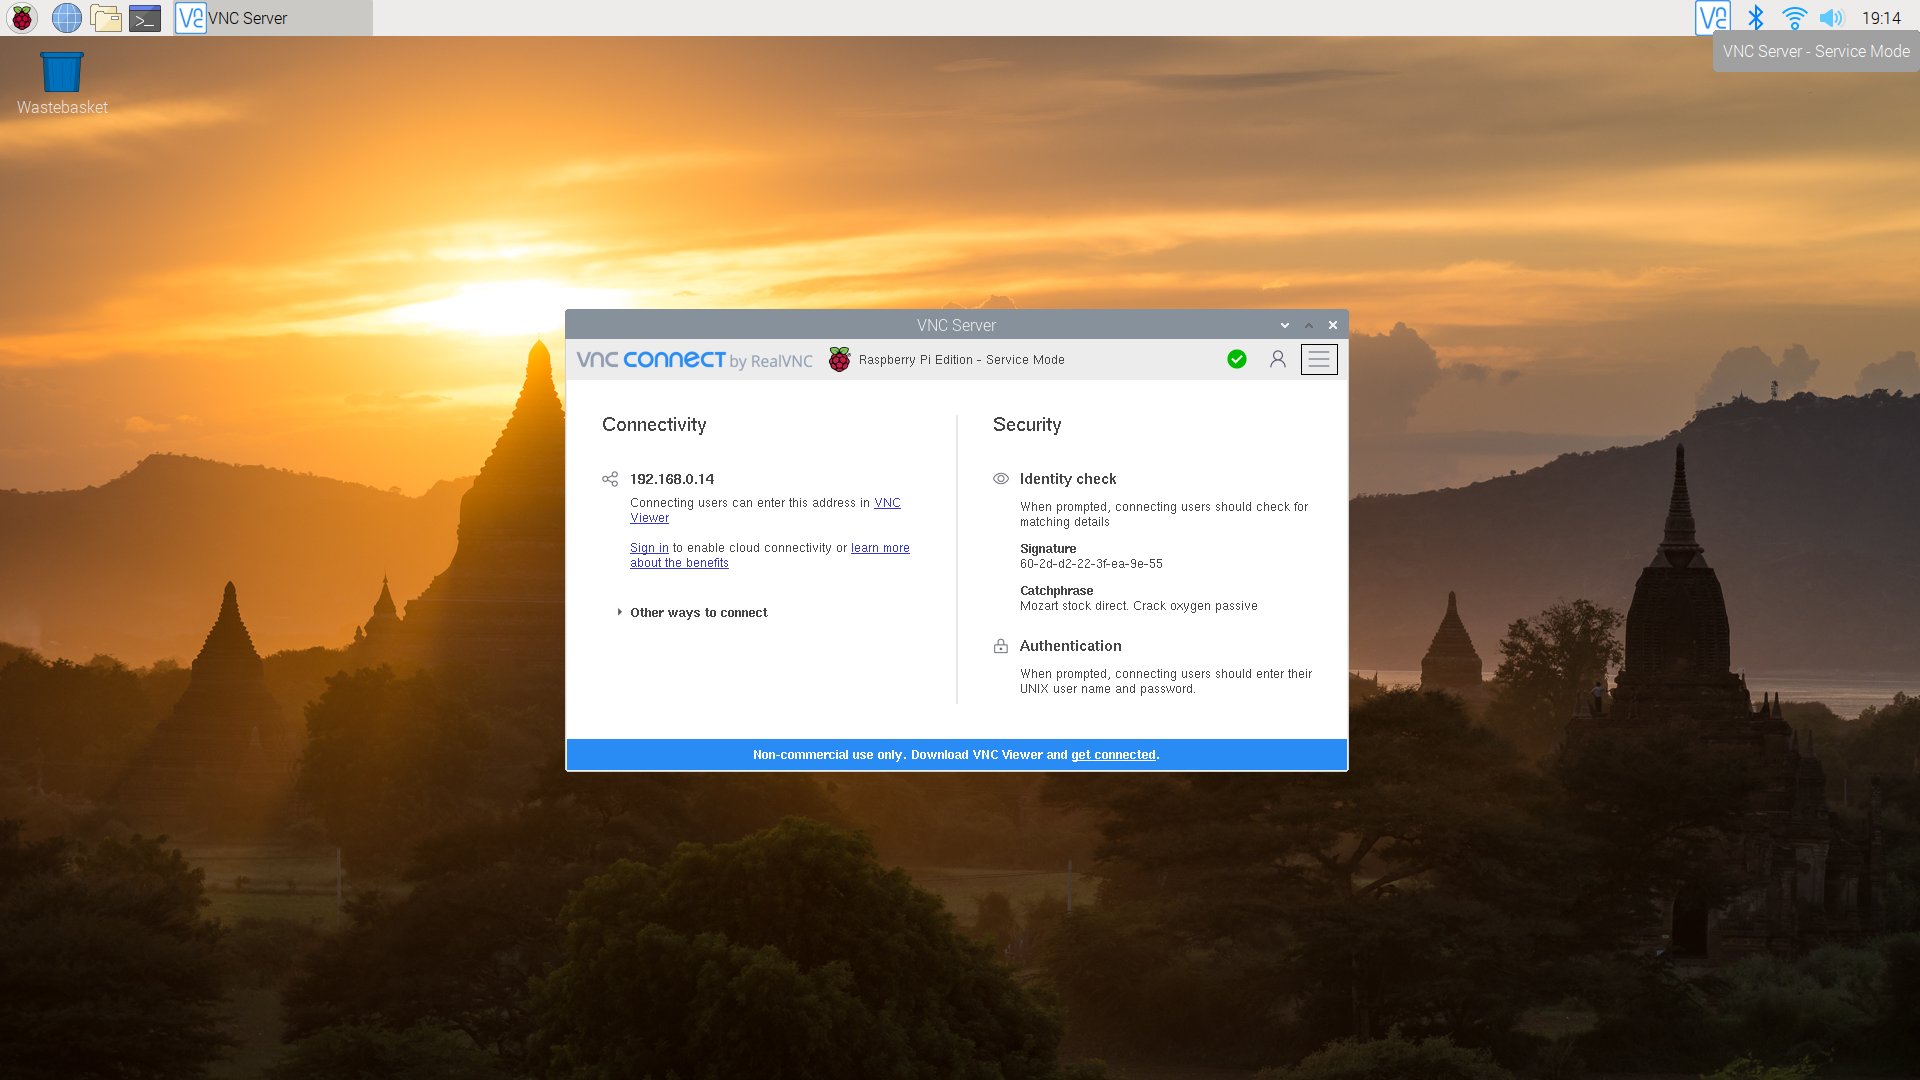This screenshot has height=1080, width=1920.
Task: Click get connected link at bottom bar
Action: pos(1113,753)
